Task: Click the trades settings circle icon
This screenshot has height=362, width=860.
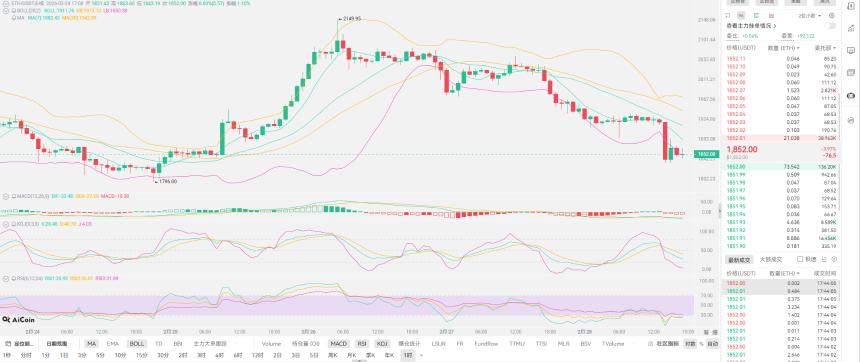Action: pyautogui.click(x=834, y=259)
